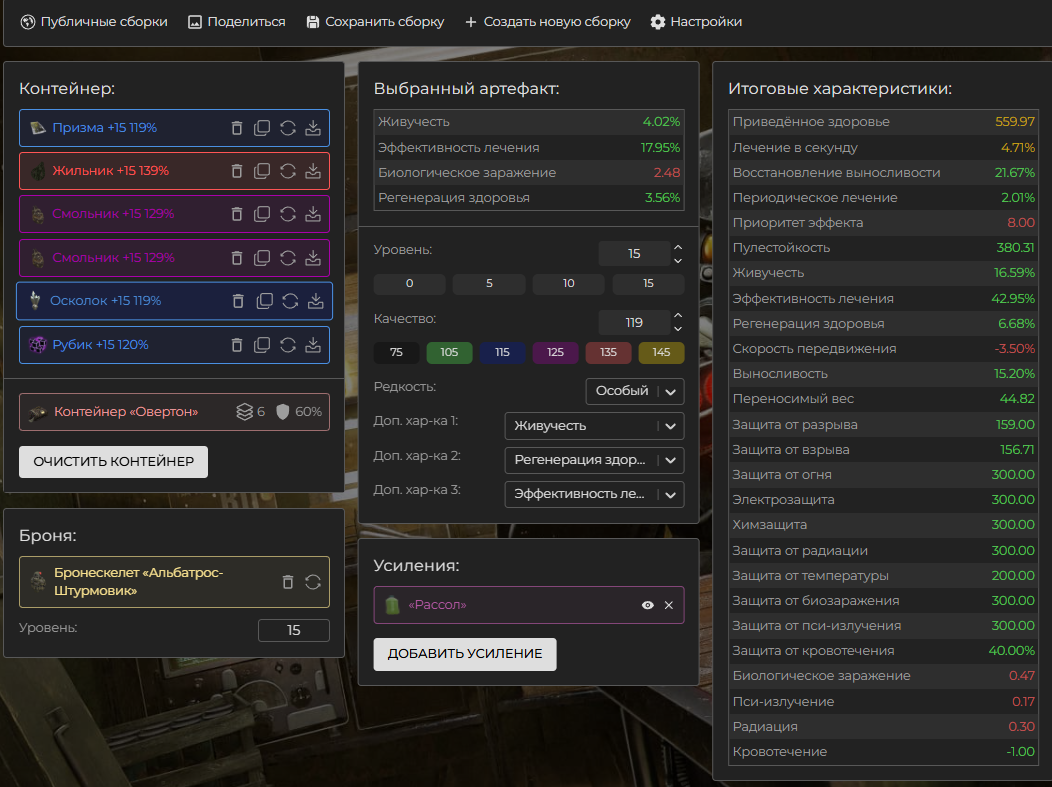Viewport: 1052px width, 787px height.
Task: Select yellow quality swatch 145
Action: pyautogui.click(x=662, y=353)
